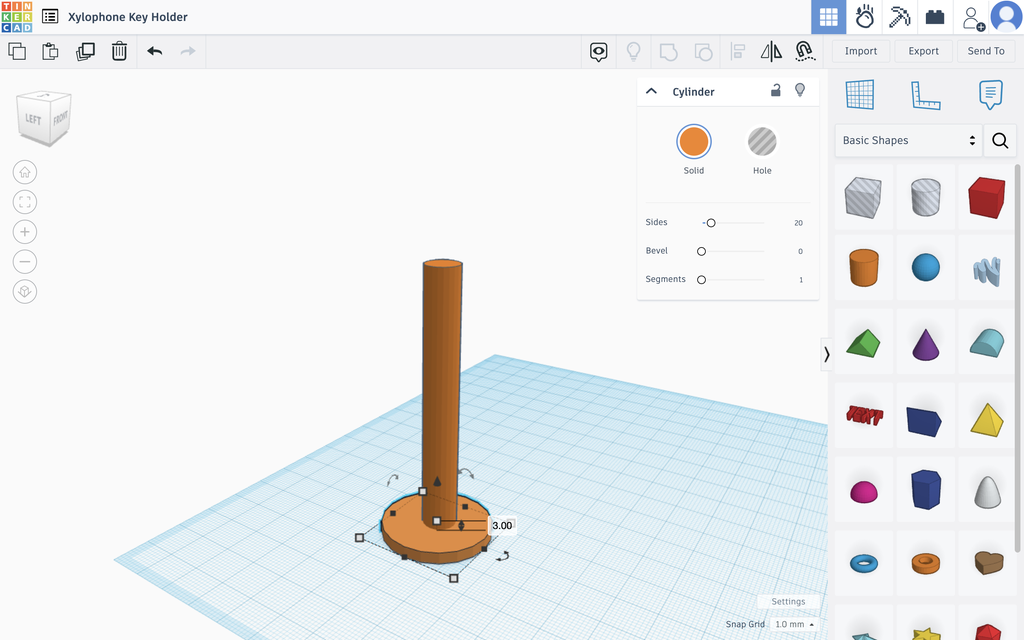
Task: Adjust the Segments slider handle
Action: tap(701, 280)
